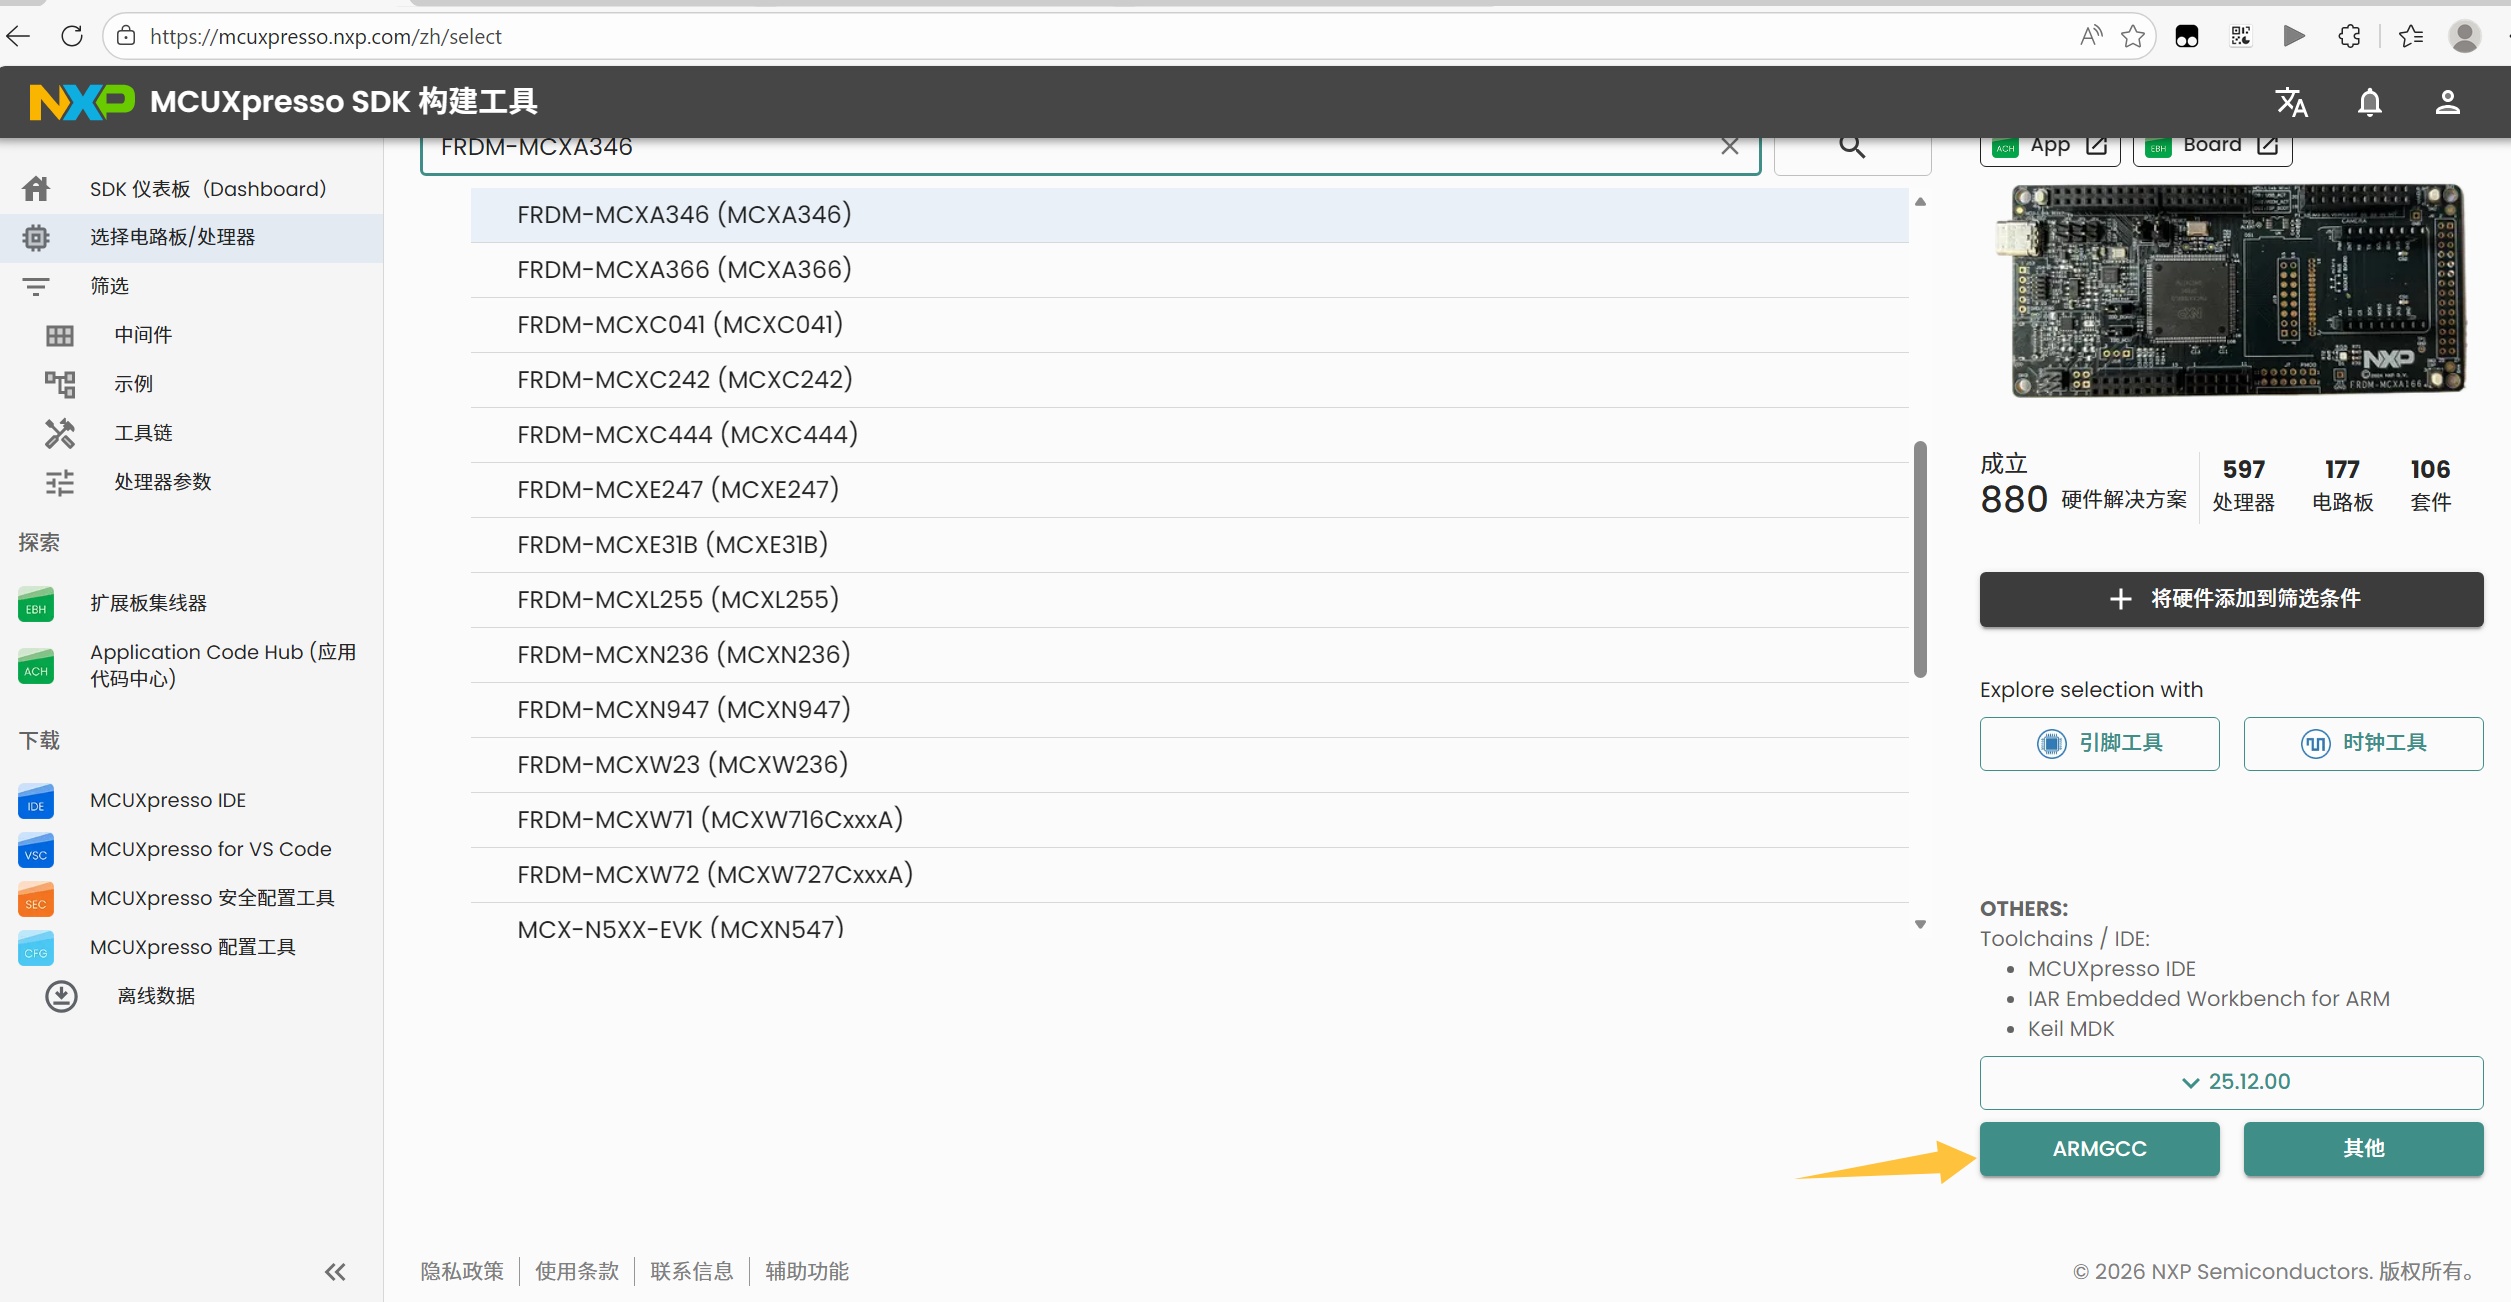The image size is (2511, 1302).
Task: Open the 筛选 filter section
Action: coord(192,286)
